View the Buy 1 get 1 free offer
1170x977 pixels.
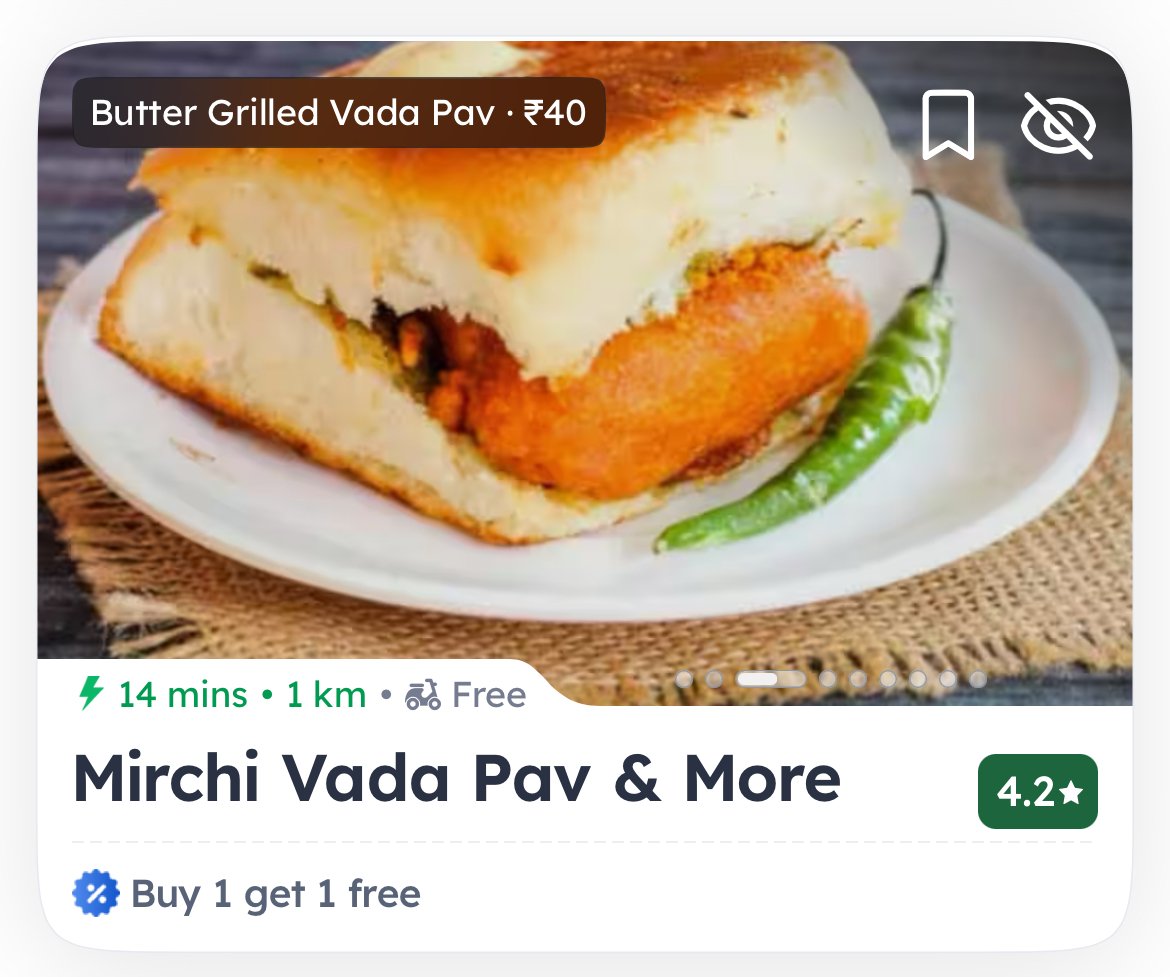(275, 893)
